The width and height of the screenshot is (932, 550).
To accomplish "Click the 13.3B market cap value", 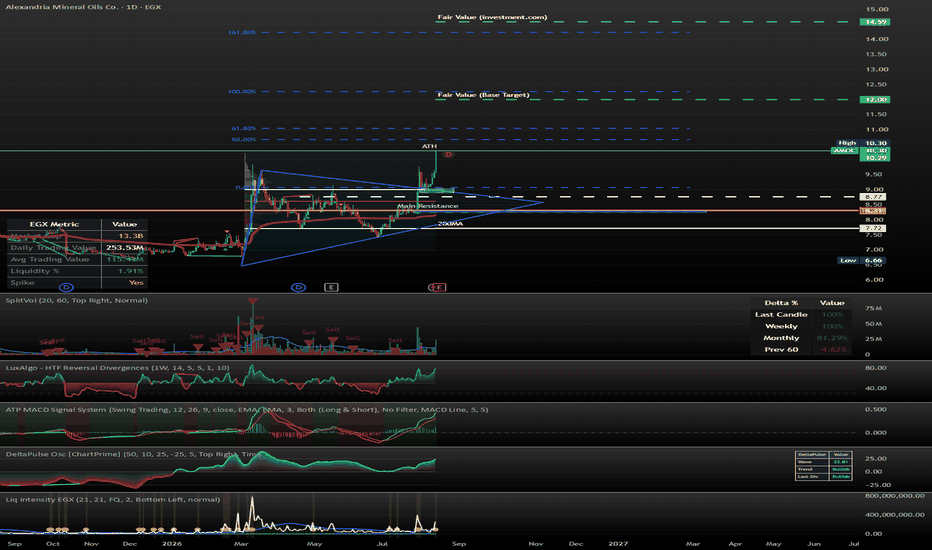I will pyautogui.click(x=131, y=236).
